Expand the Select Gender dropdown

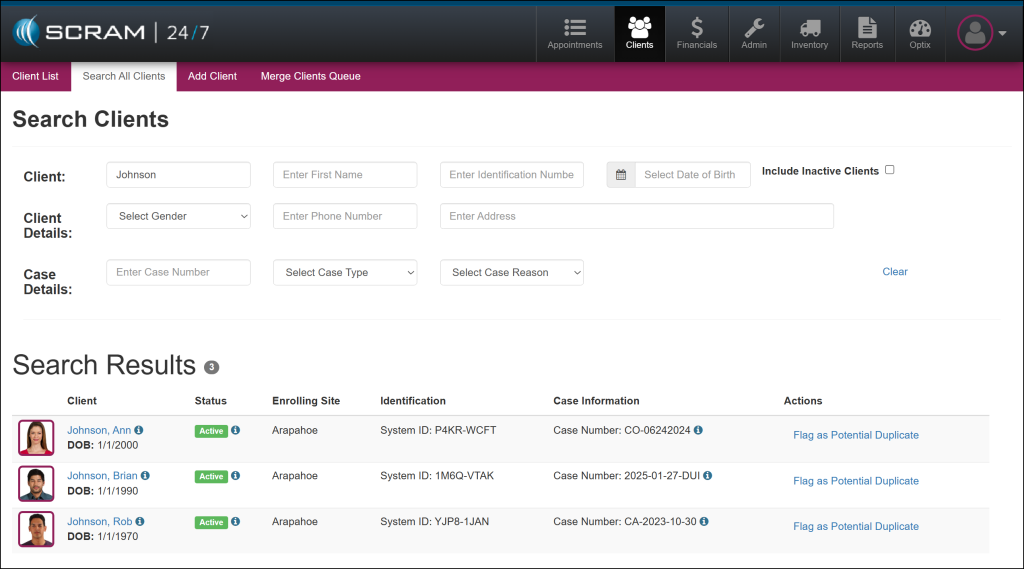click(178, 216)
